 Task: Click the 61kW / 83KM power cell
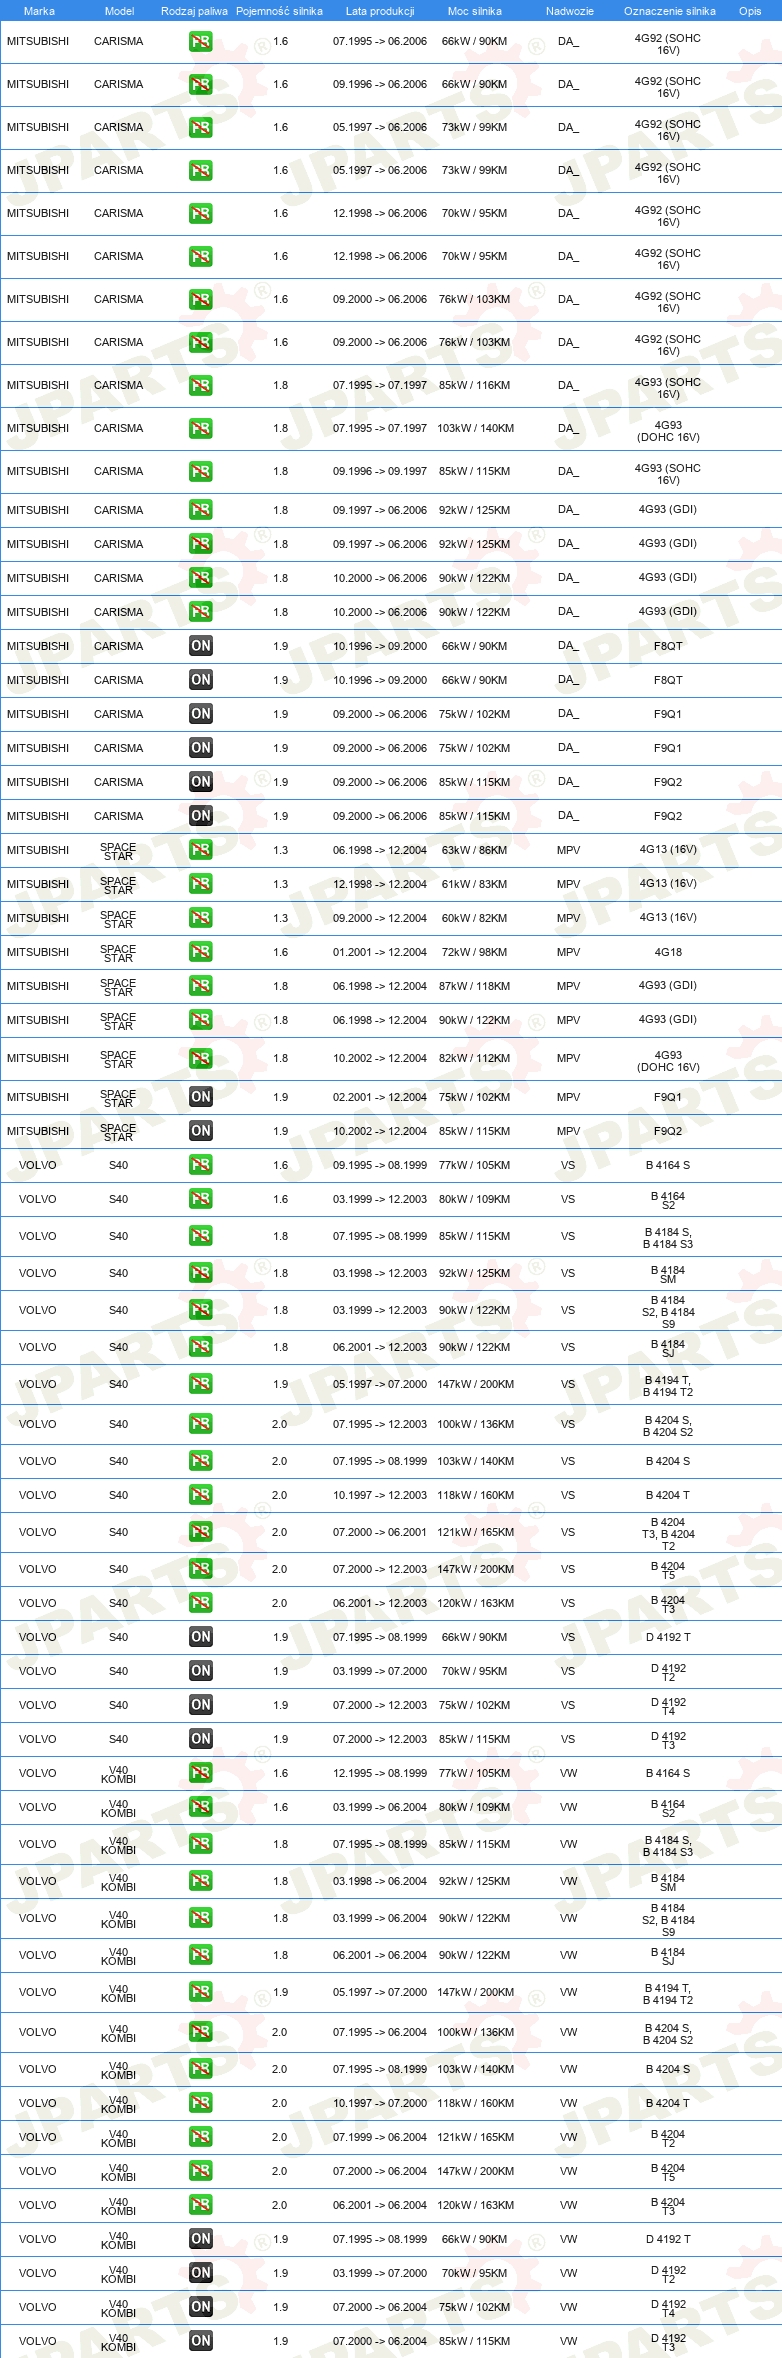point(474,885)
